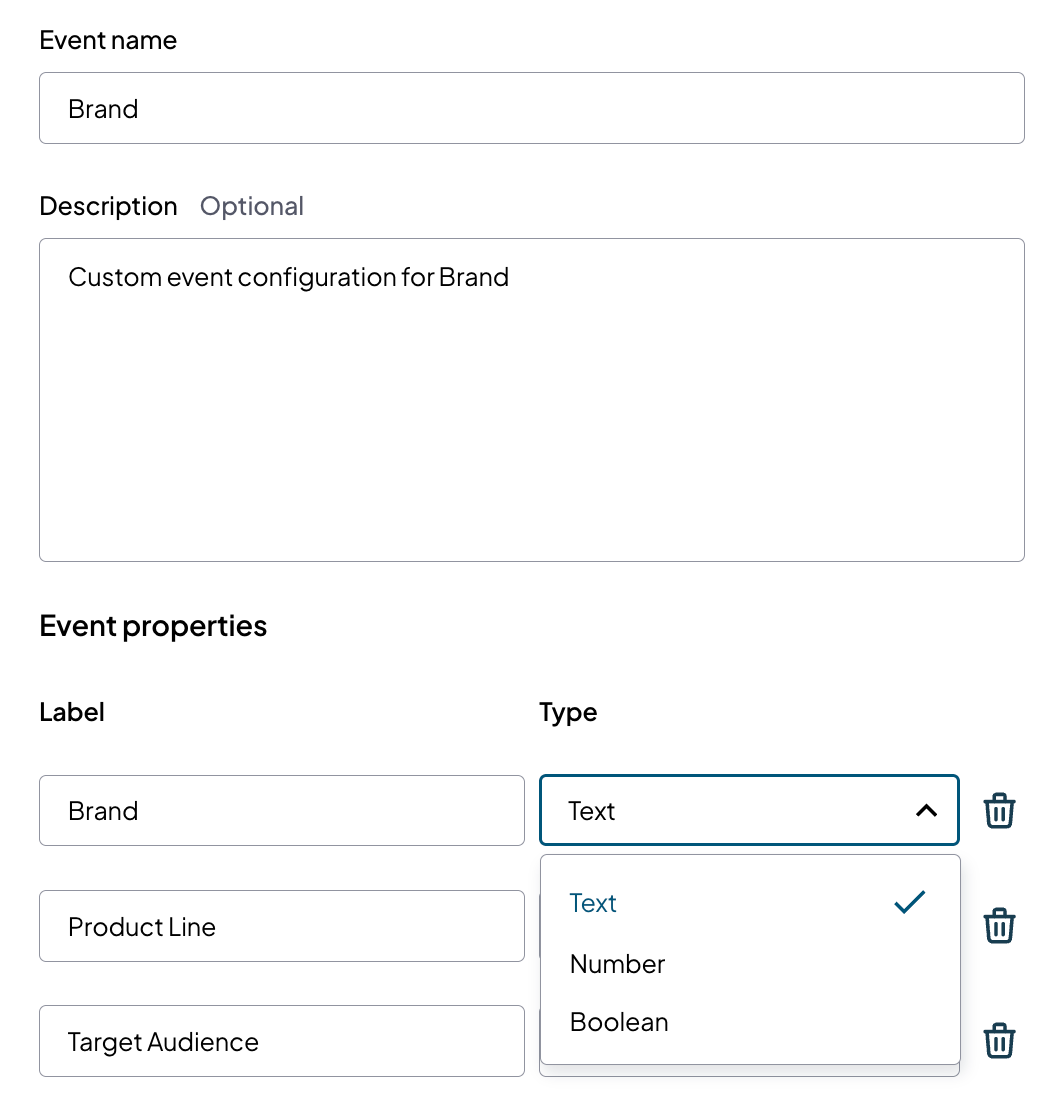The width and height of the screenshot is (1064, 1110).
Task: Edit the Brand label field
Action: point(281,811)
